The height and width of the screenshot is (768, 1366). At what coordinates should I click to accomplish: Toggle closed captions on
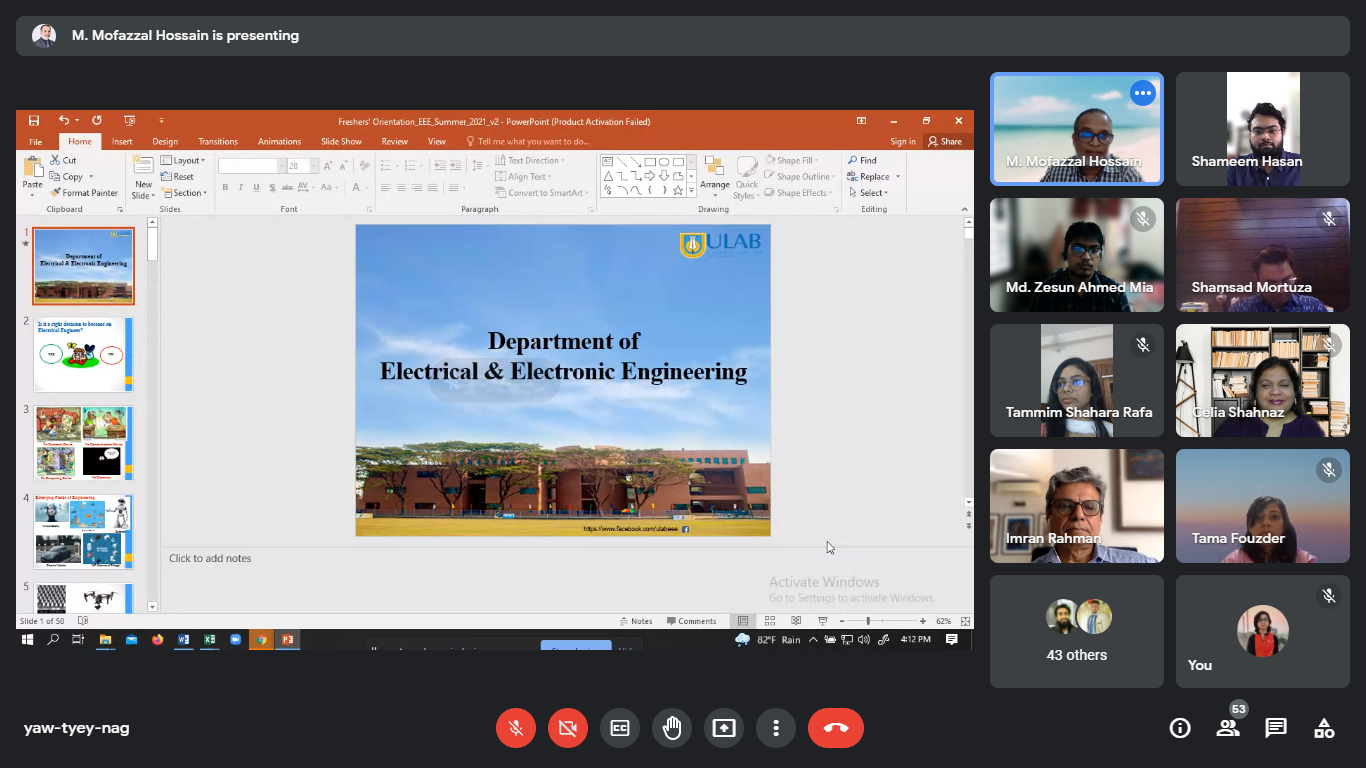(x=620, y=728)
